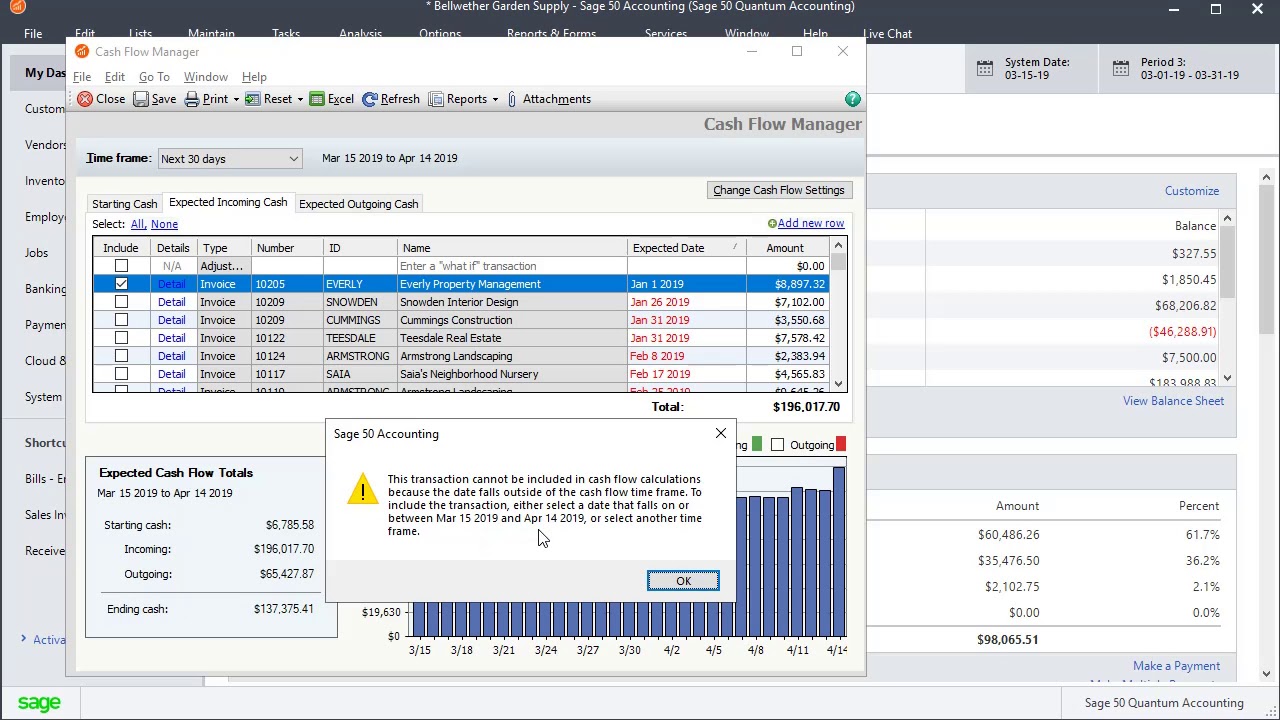
Task: Open the Cash Flow Manager Window menu
Action: click(x=205, y=77)
